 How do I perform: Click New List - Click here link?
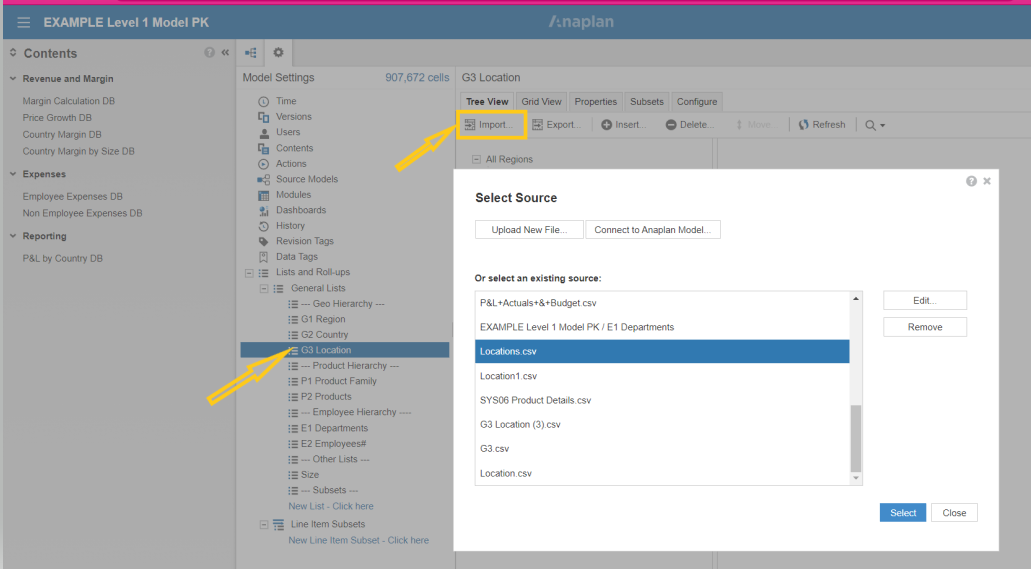point(331,506)
